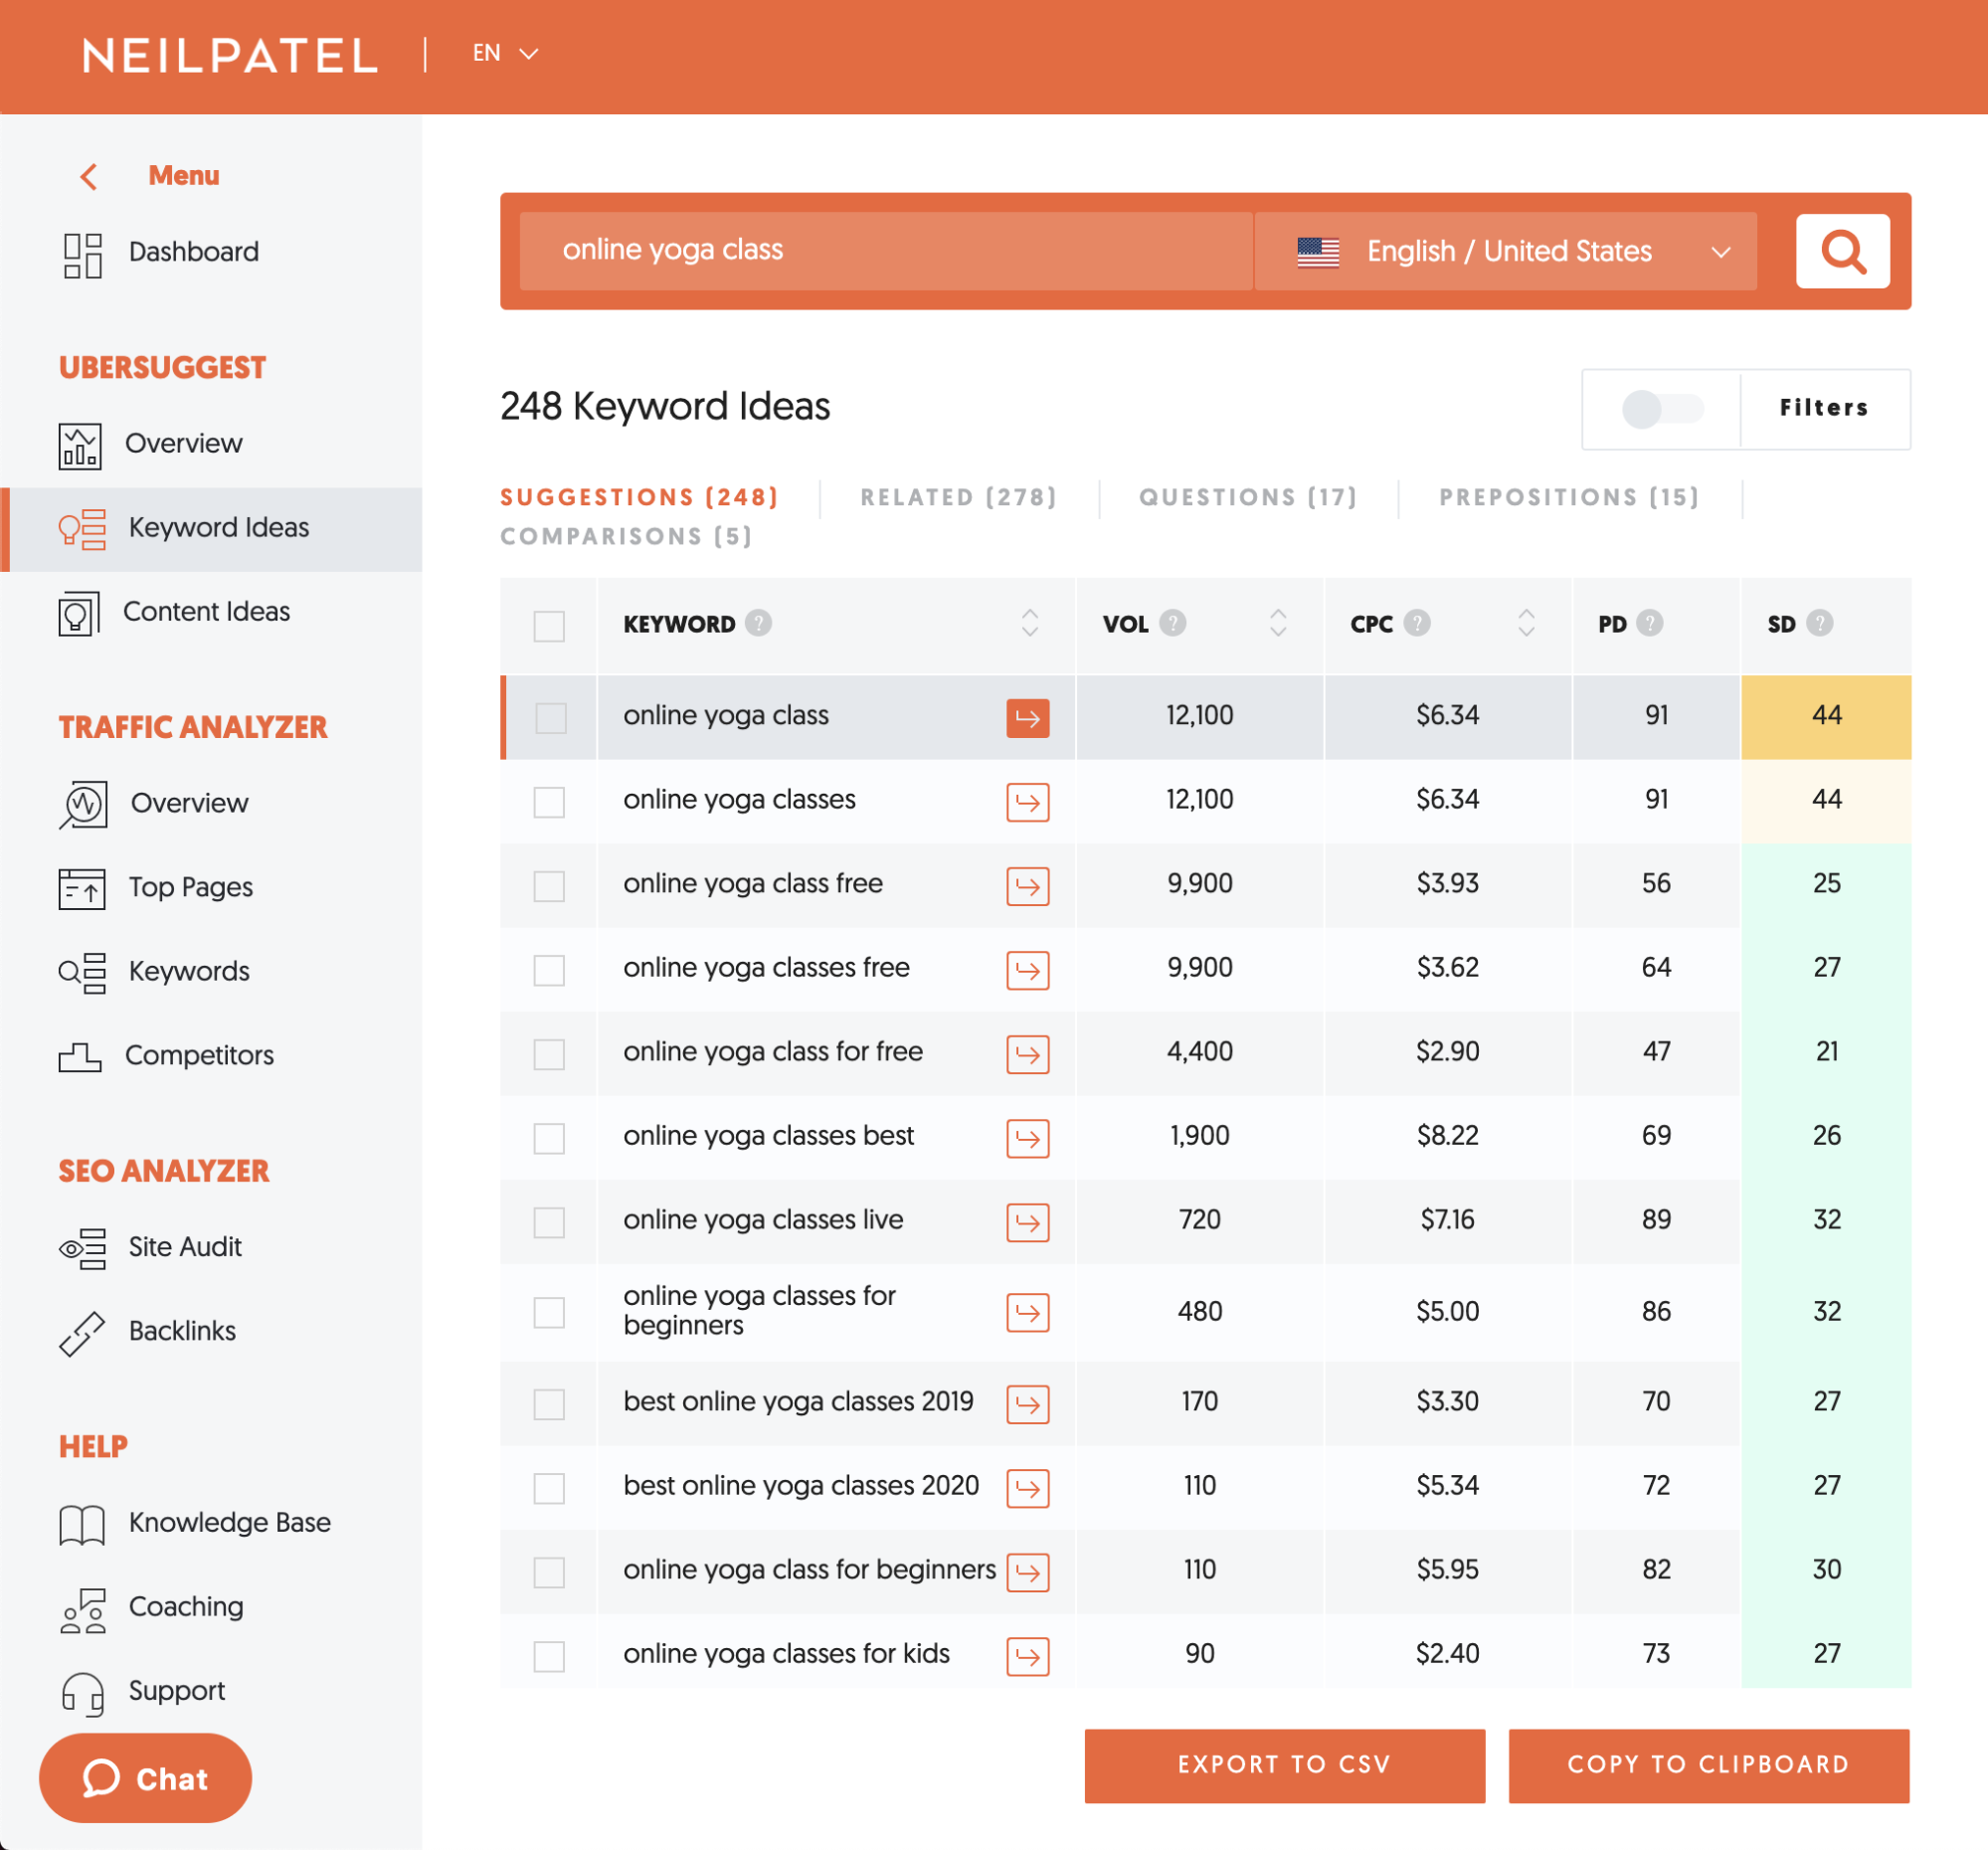Viewport: 1988px width, 1851px height.
Task: Switch to the Related (278) tab
Action: point(958,497)
